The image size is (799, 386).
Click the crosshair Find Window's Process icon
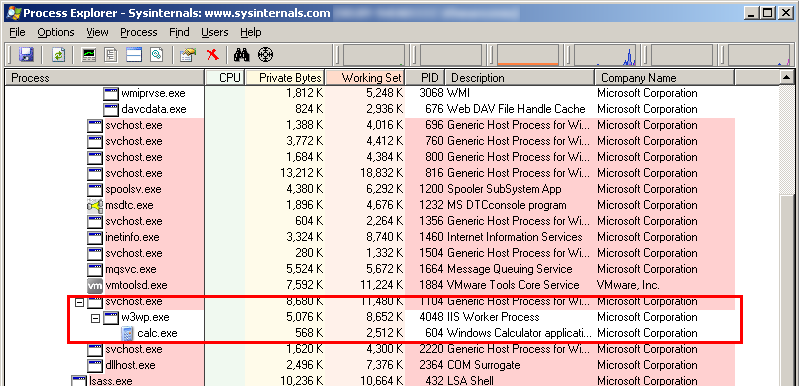click(x=265, y=54)
